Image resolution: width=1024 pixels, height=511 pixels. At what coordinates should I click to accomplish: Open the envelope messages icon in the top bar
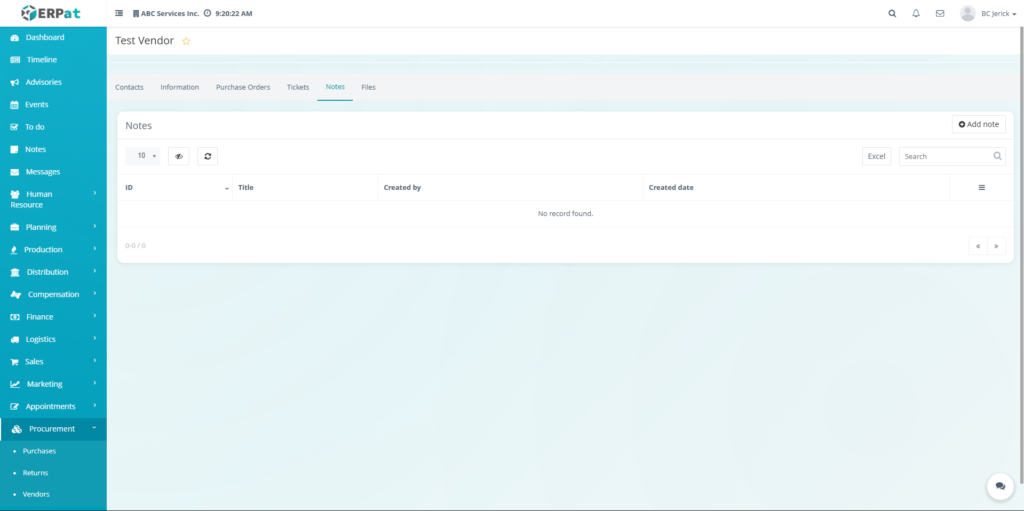pos(940,14)
